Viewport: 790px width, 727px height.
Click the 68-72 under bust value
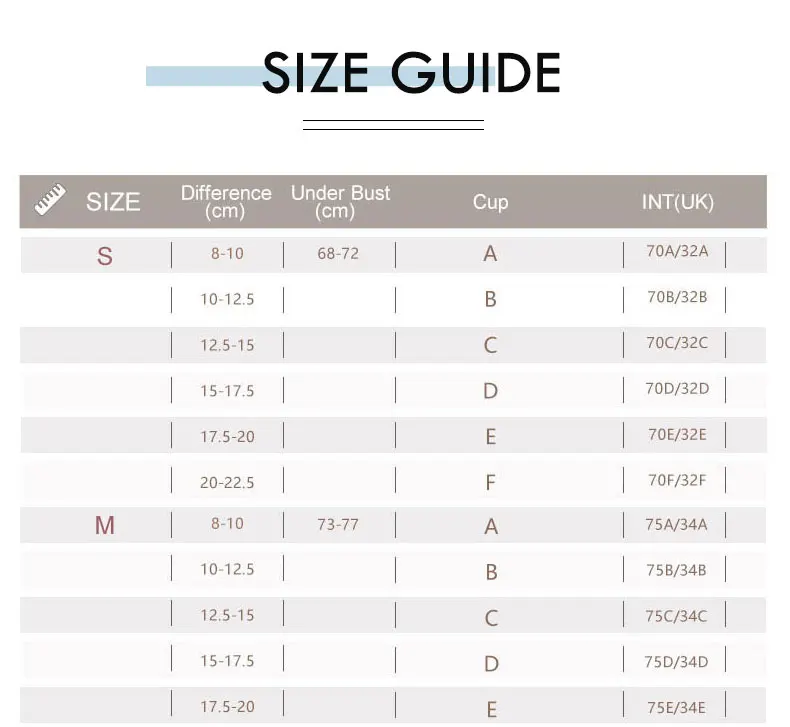338,253
